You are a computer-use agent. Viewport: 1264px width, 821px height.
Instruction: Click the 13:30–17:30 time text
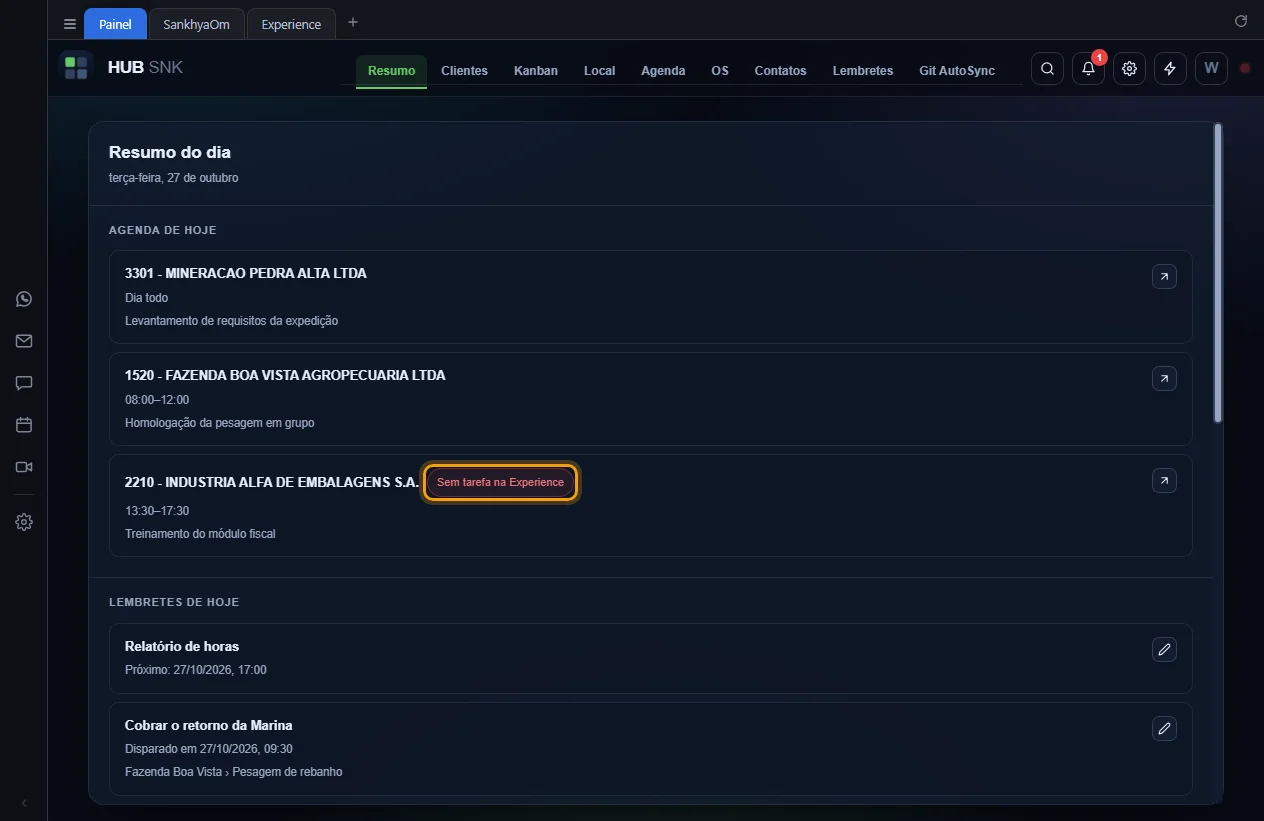[x=157, y=511]
